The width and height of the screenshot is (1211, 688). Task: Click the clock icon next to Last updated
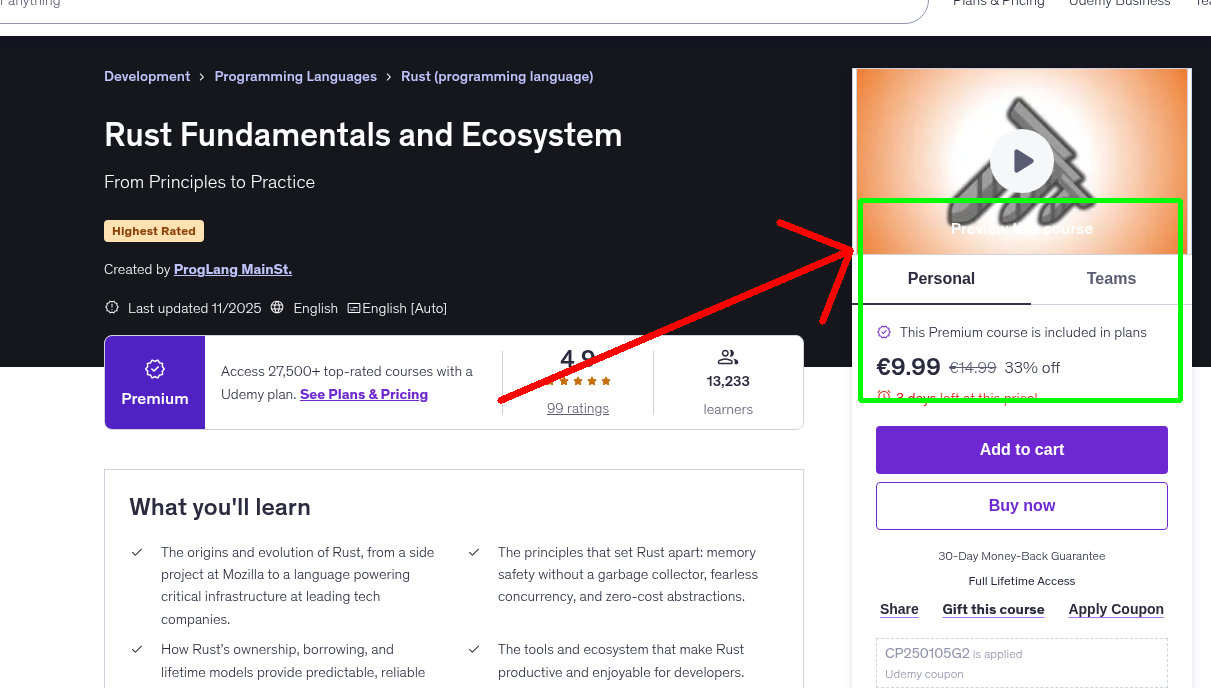coord(111,307)
